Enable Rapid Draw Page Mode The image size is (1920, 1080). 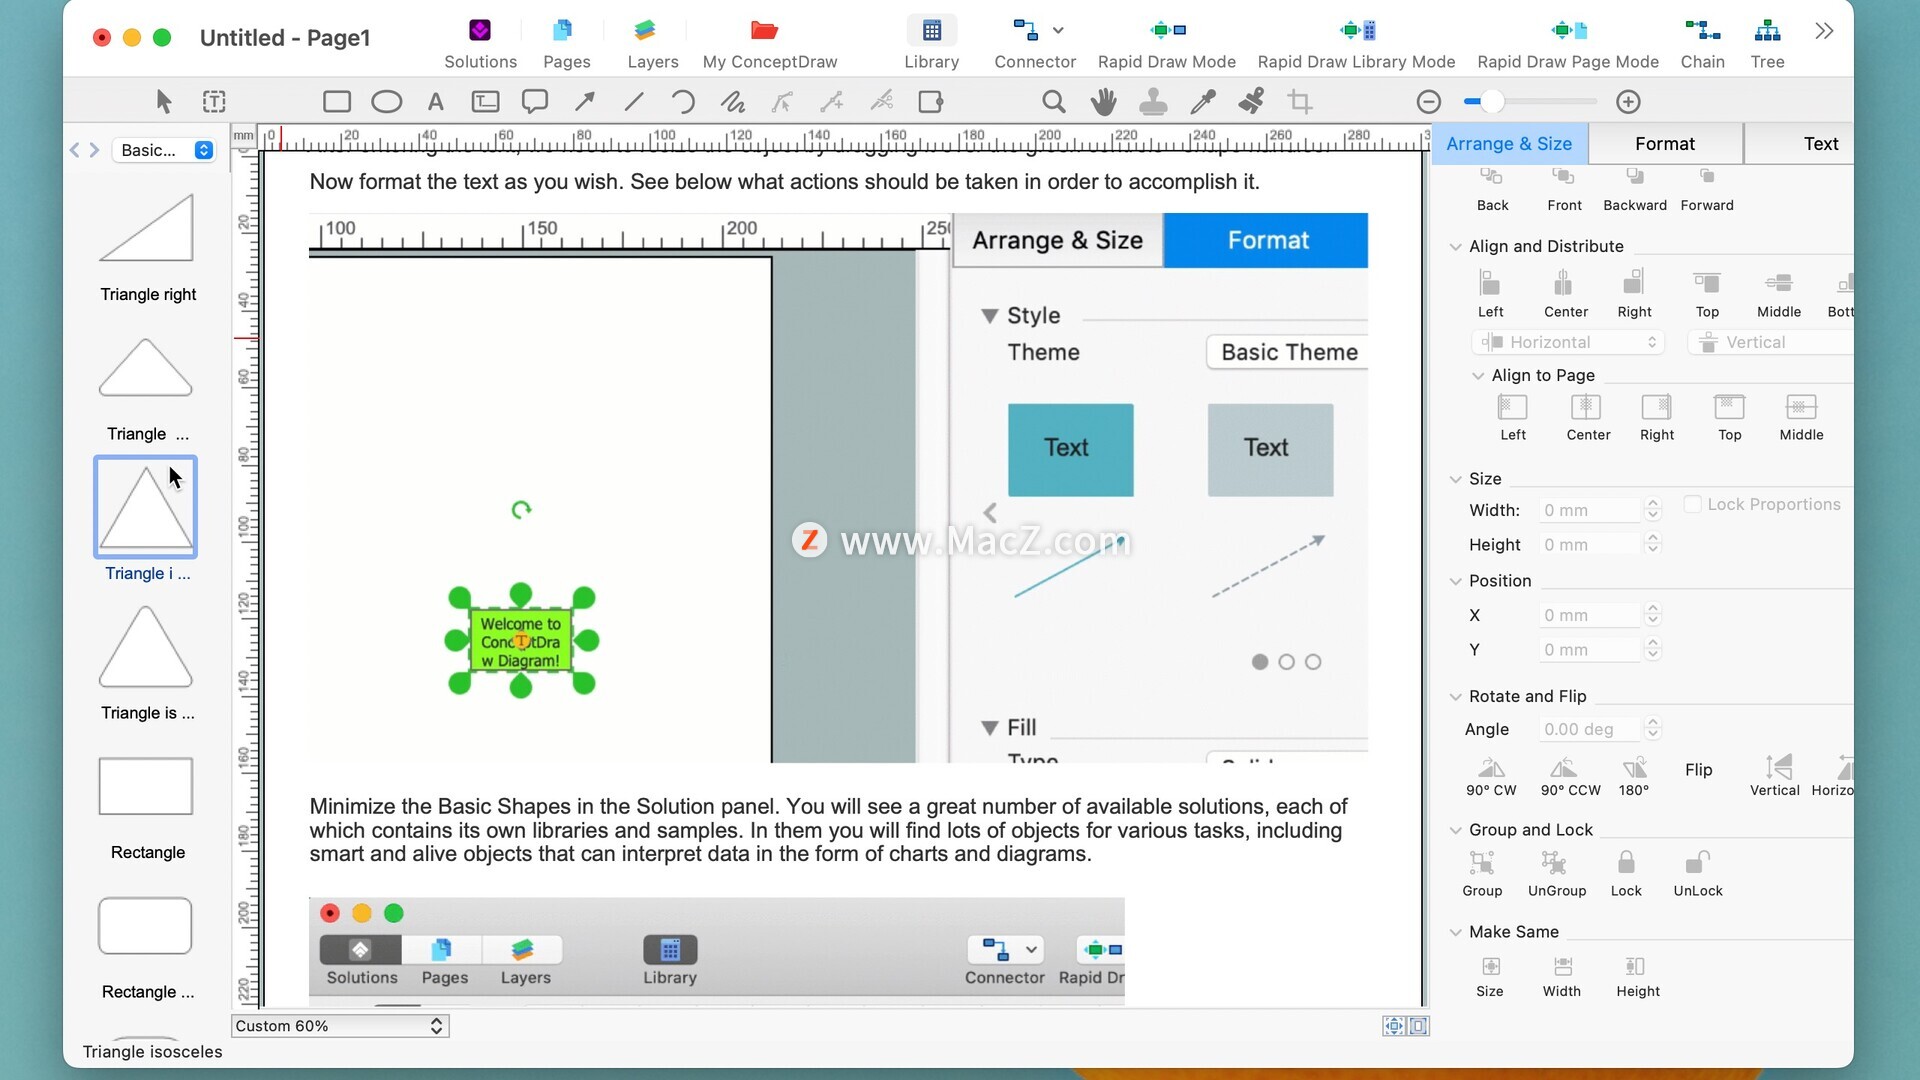[x=1567, y=43]
